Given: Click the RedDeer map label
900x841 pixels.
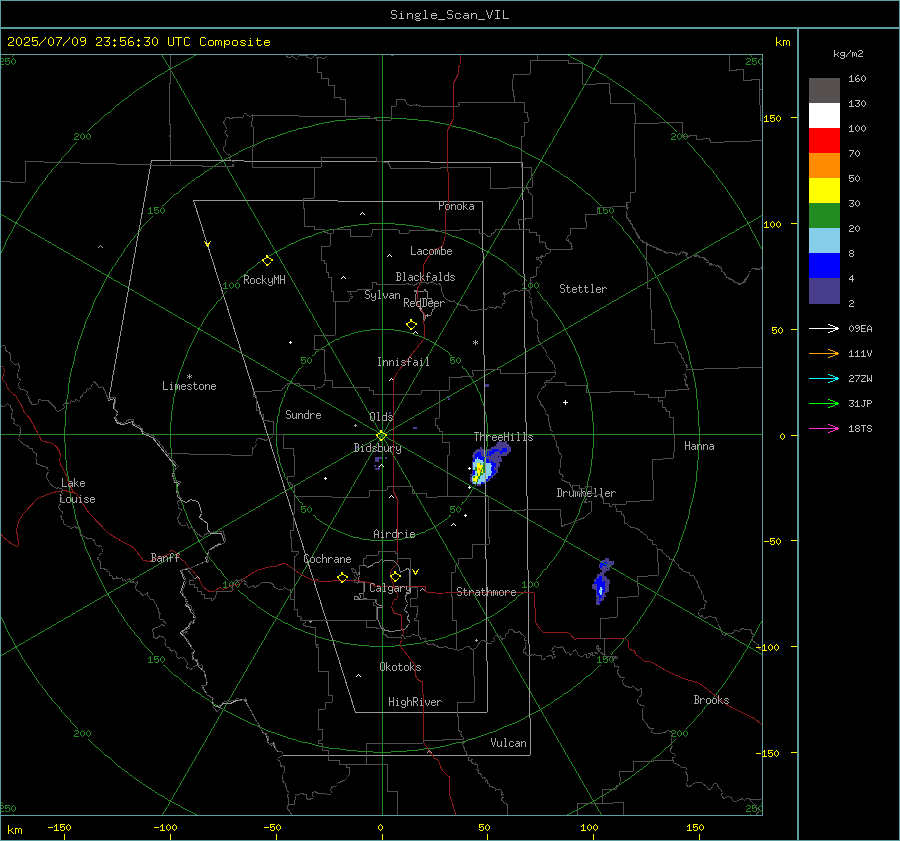Looking at the screenshot, I should (x=424, y=303).
